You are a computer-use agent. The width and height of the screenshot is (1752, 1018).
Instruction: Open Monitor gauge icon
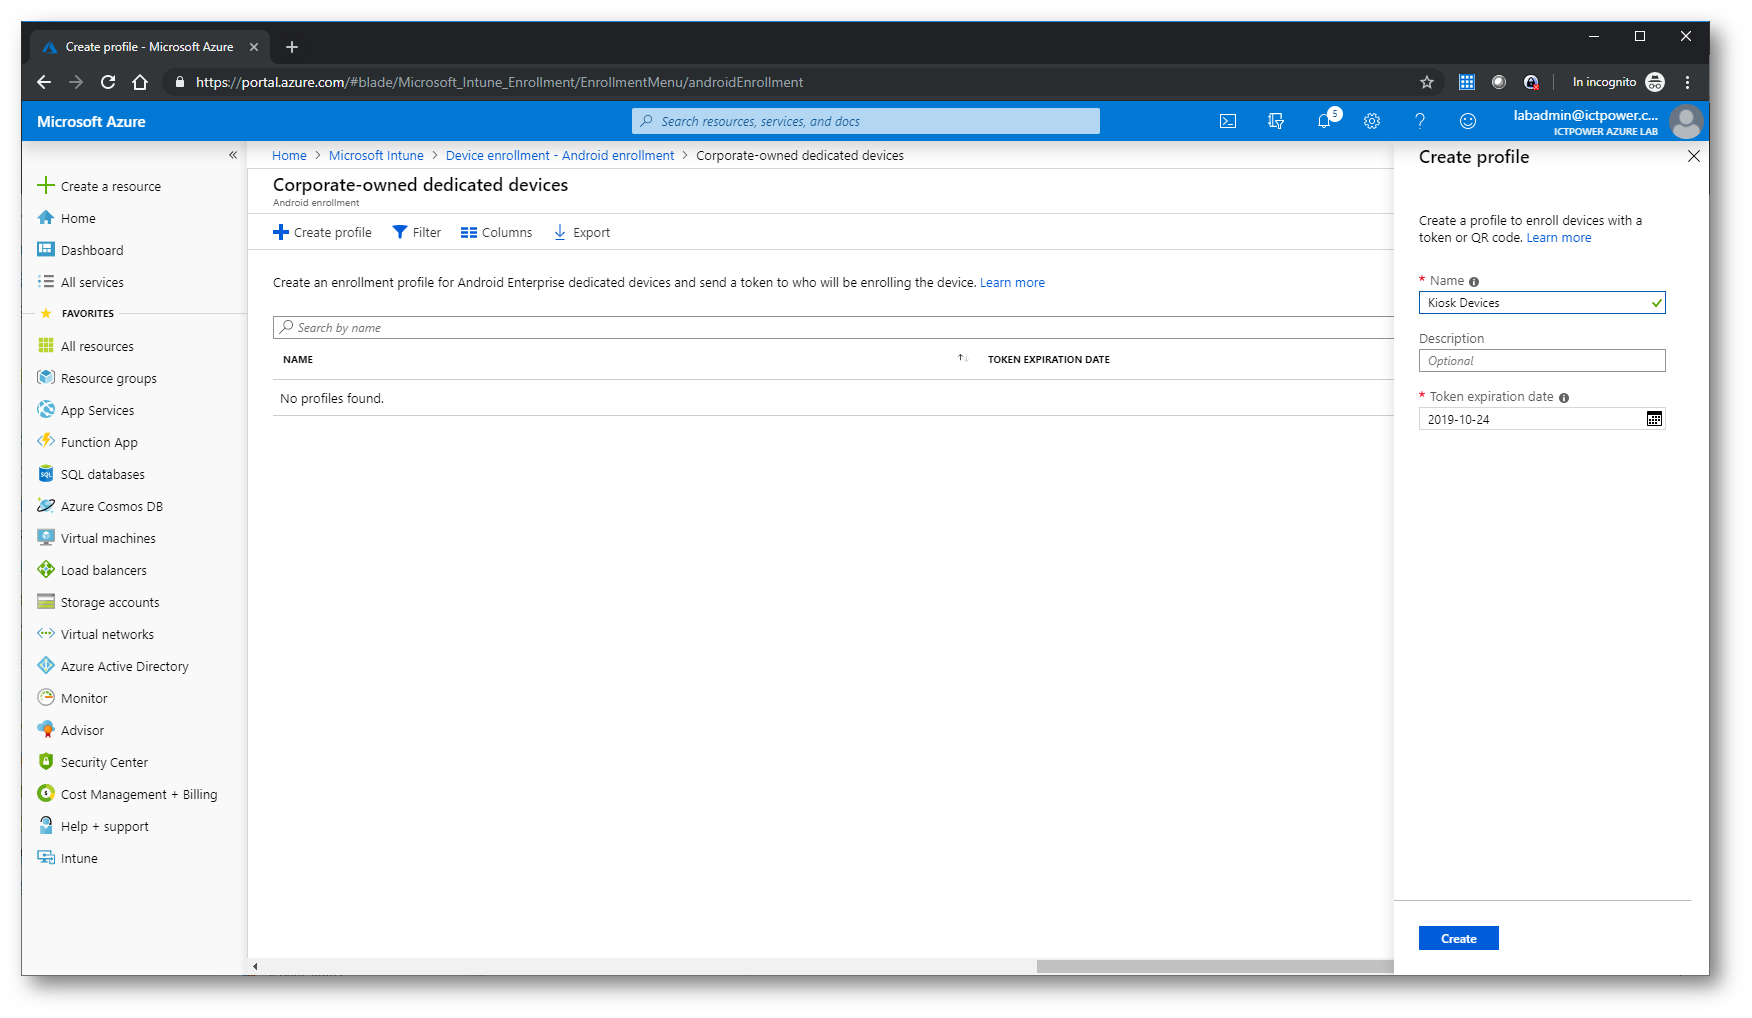click(46, 697)
